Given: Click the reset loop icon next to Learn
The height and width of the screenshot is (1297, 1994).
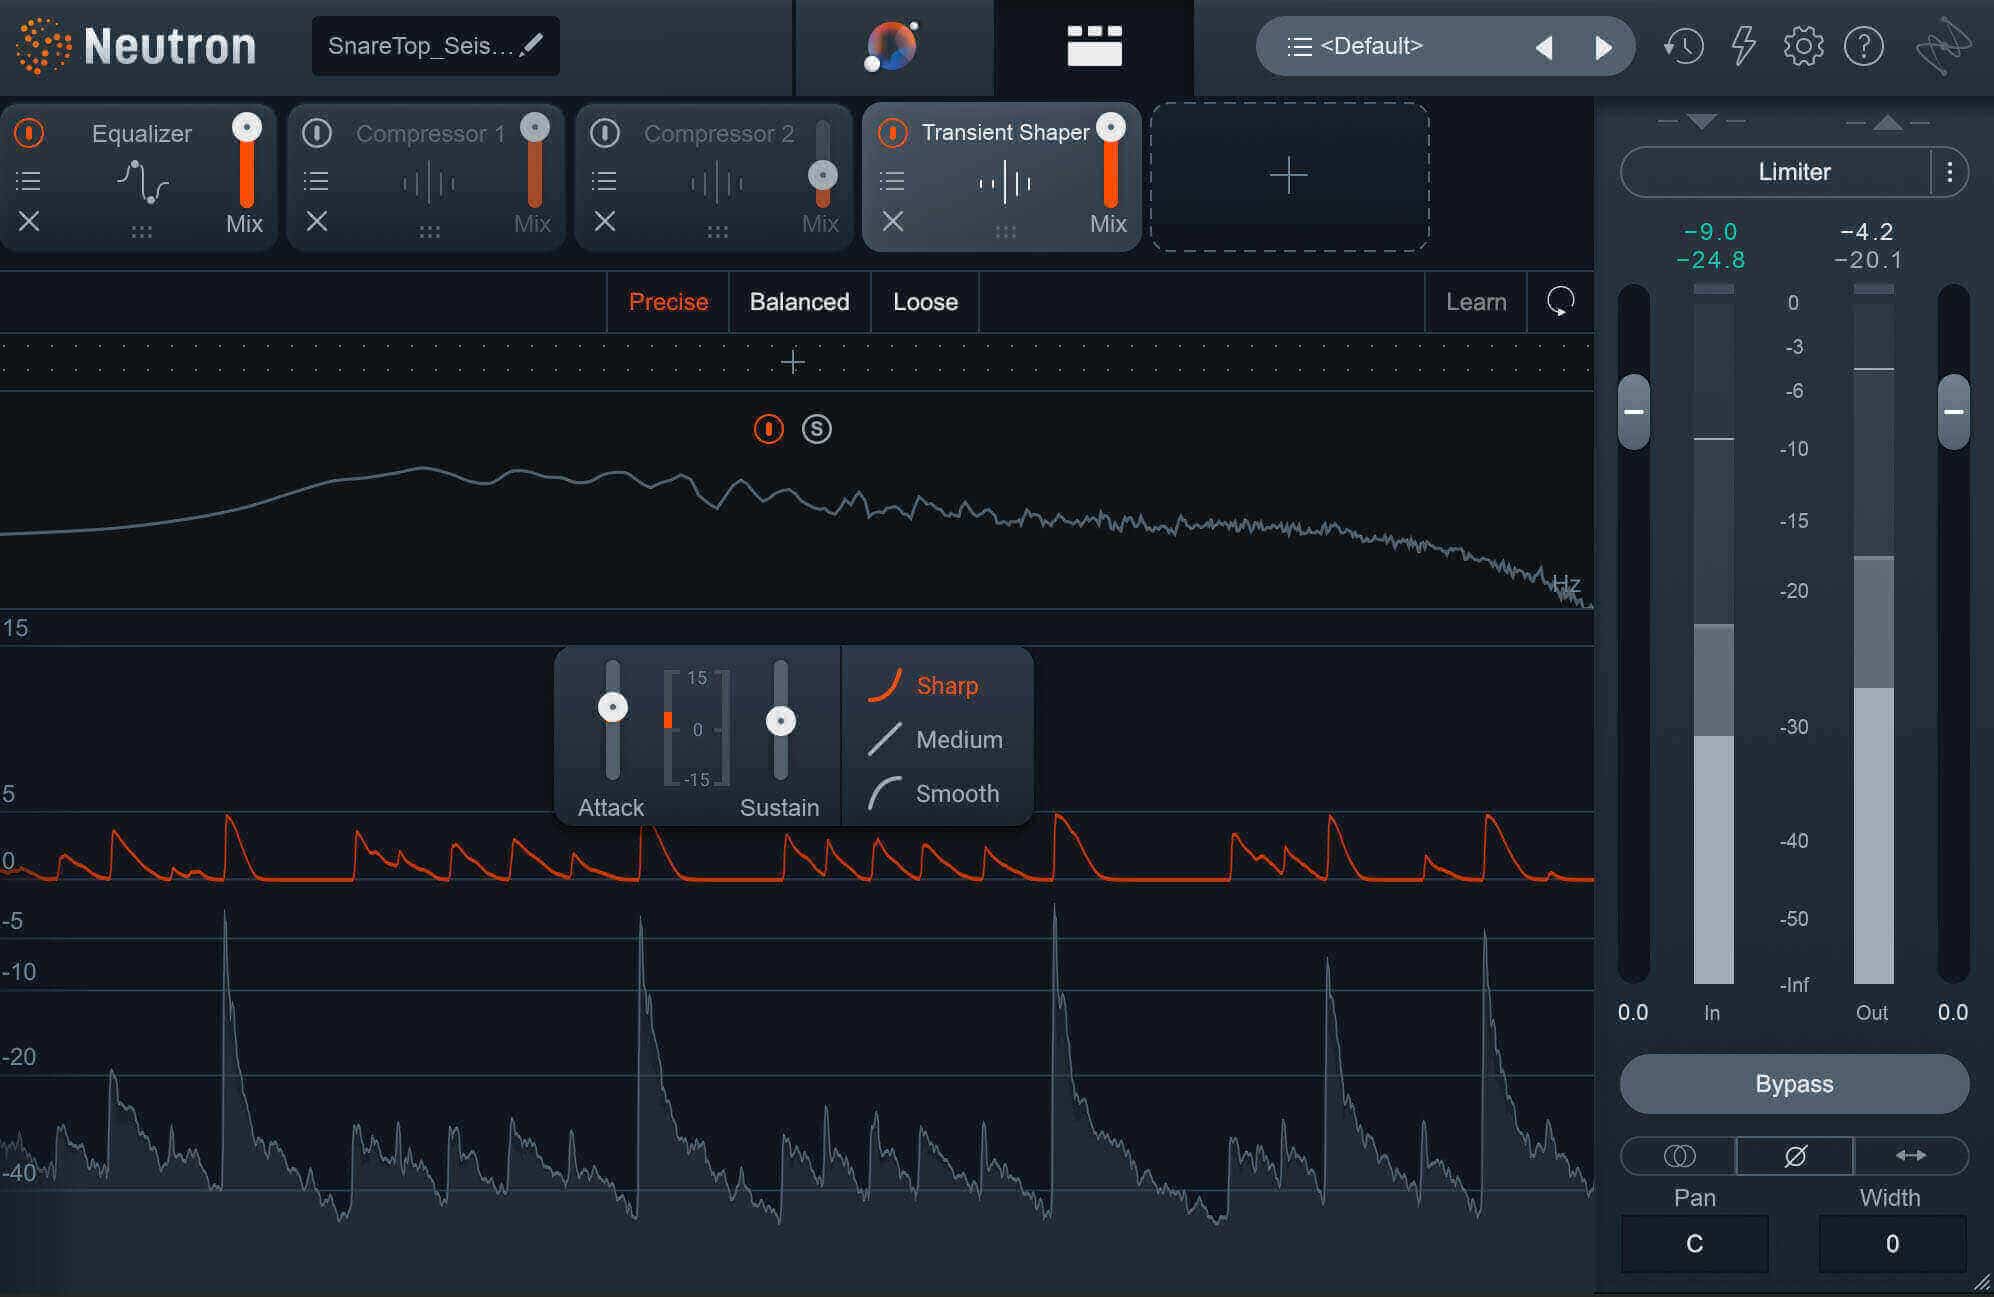Looking at the screenshot, I should click(1560, 301).
